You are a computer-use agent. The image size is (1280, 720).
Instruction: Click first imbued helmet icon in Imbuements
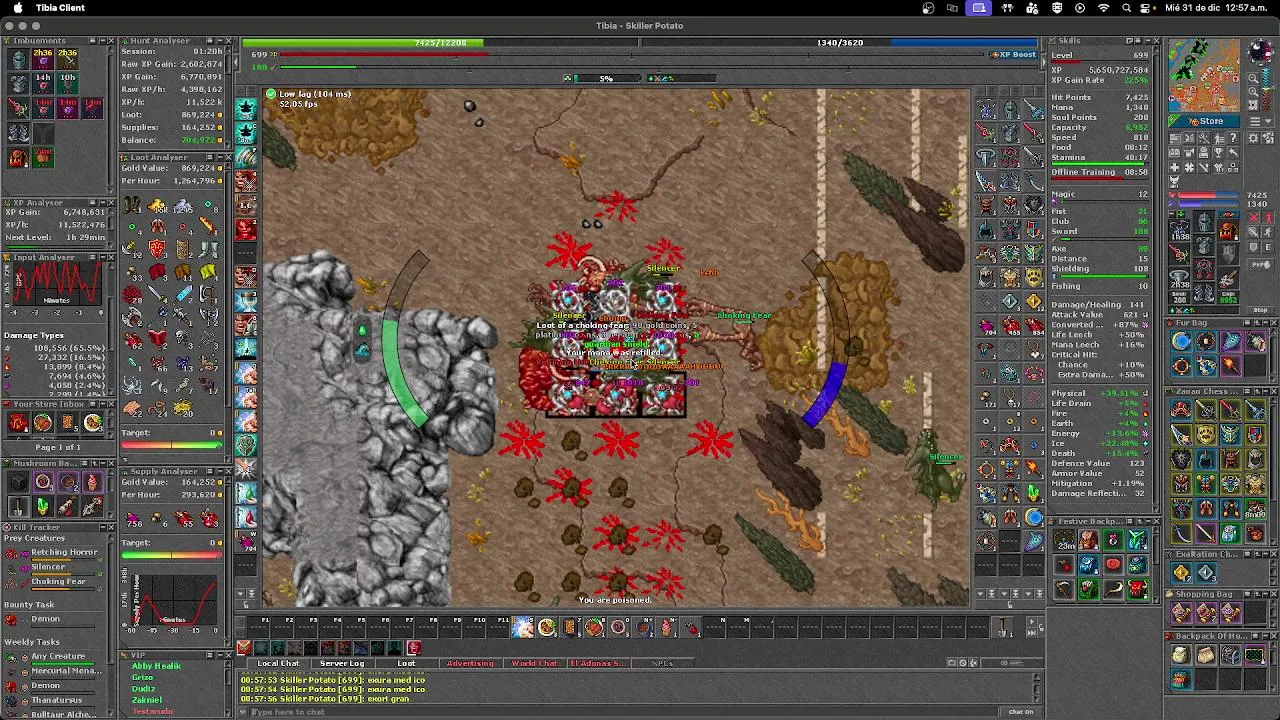tap(18, 59)
